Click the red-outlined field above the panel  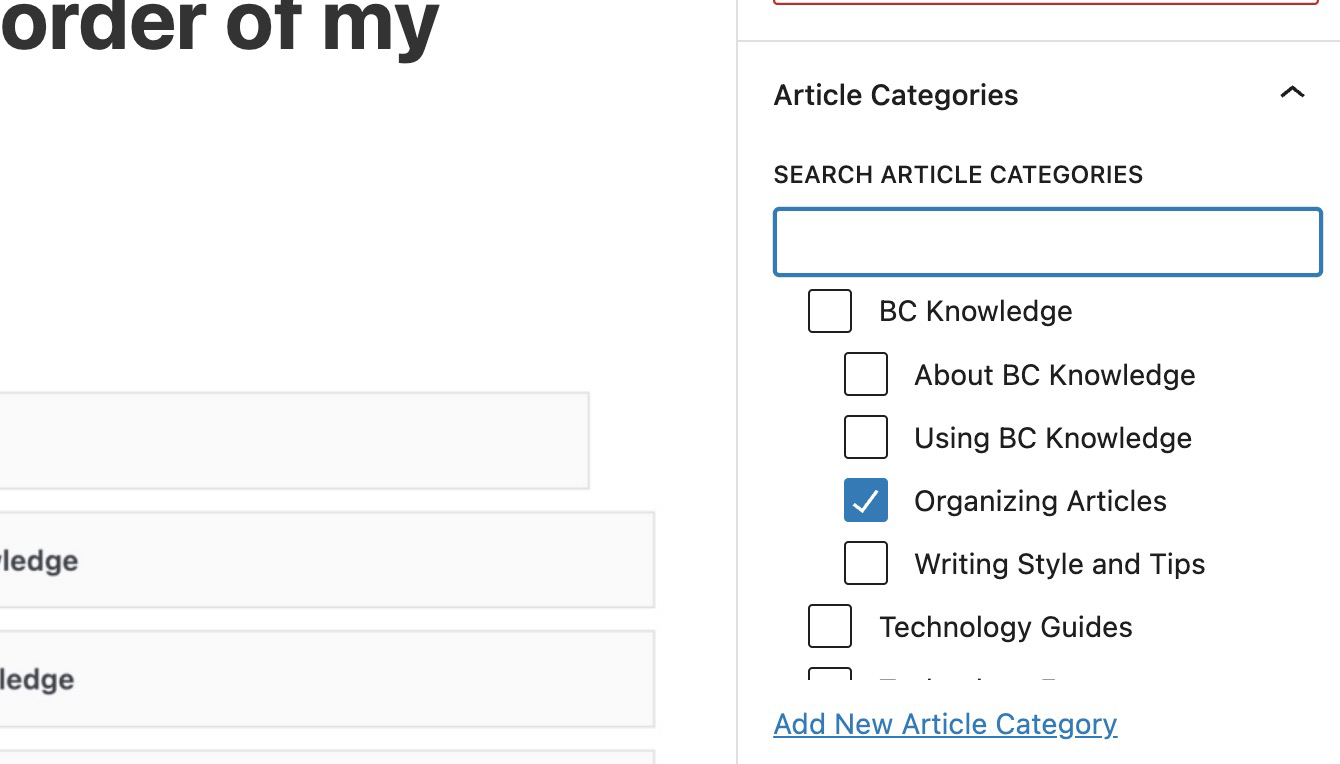click(1047, 3)
